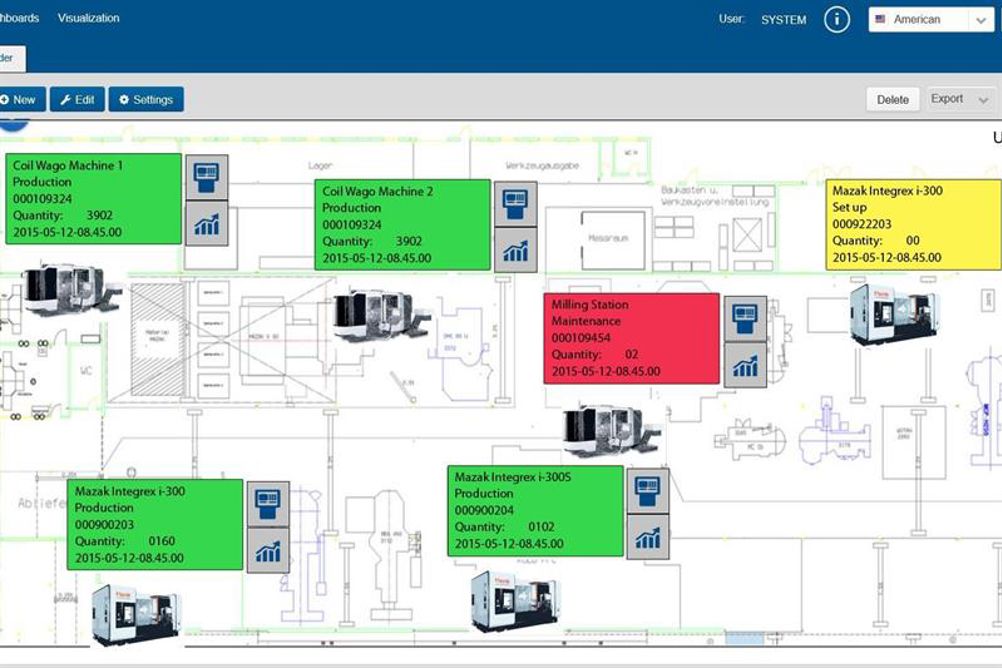Open the American language dropdown
This screenshot has height=668, width=1002.
(x=930, y=20)
